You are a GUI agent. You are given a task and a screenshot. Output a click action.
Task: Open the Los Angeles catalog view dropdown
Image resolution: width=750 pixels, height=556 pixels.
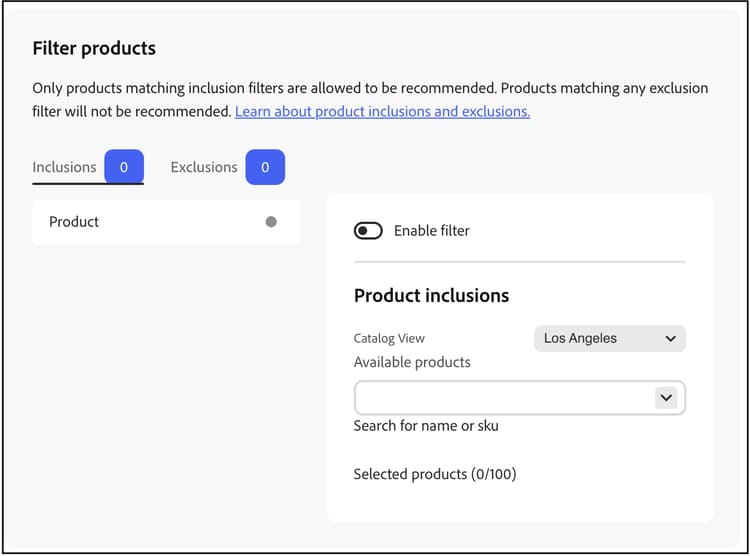click(609, 339)
